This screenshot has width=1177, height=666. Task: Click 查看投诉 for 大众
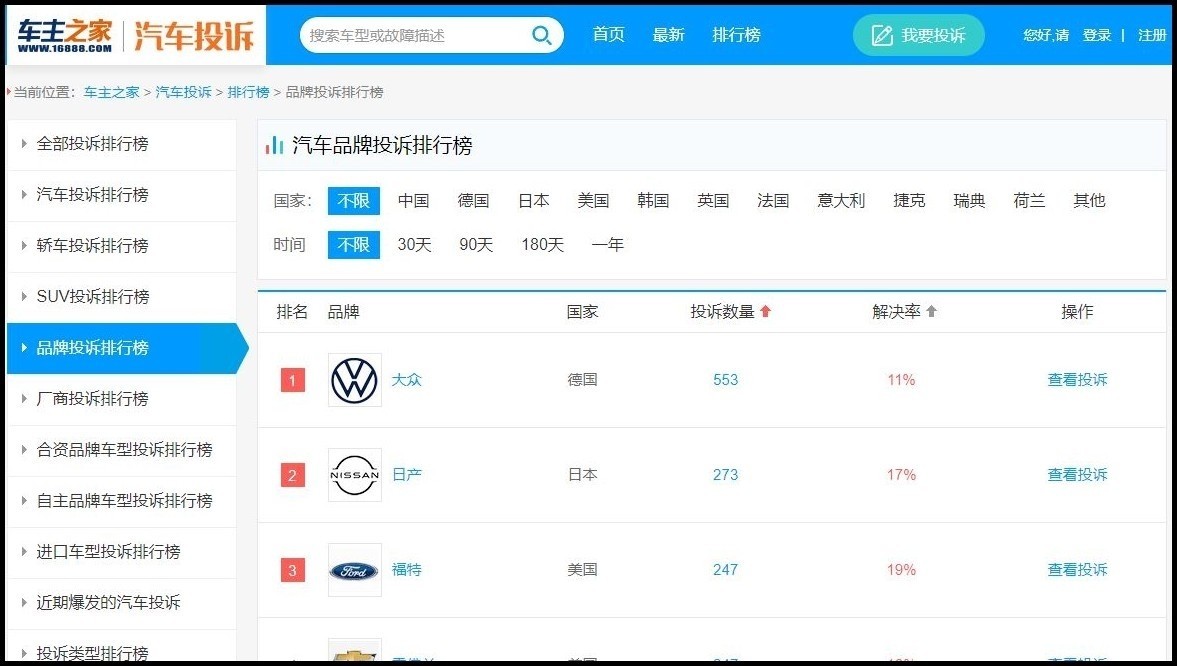point(1077,380)
